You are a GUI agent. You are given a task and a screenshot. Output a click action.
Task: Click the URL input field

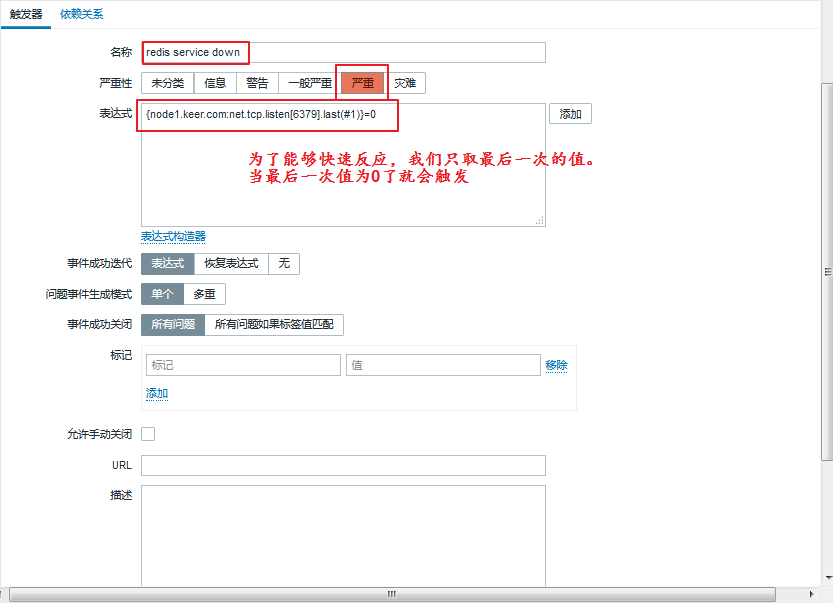(343, 465)
